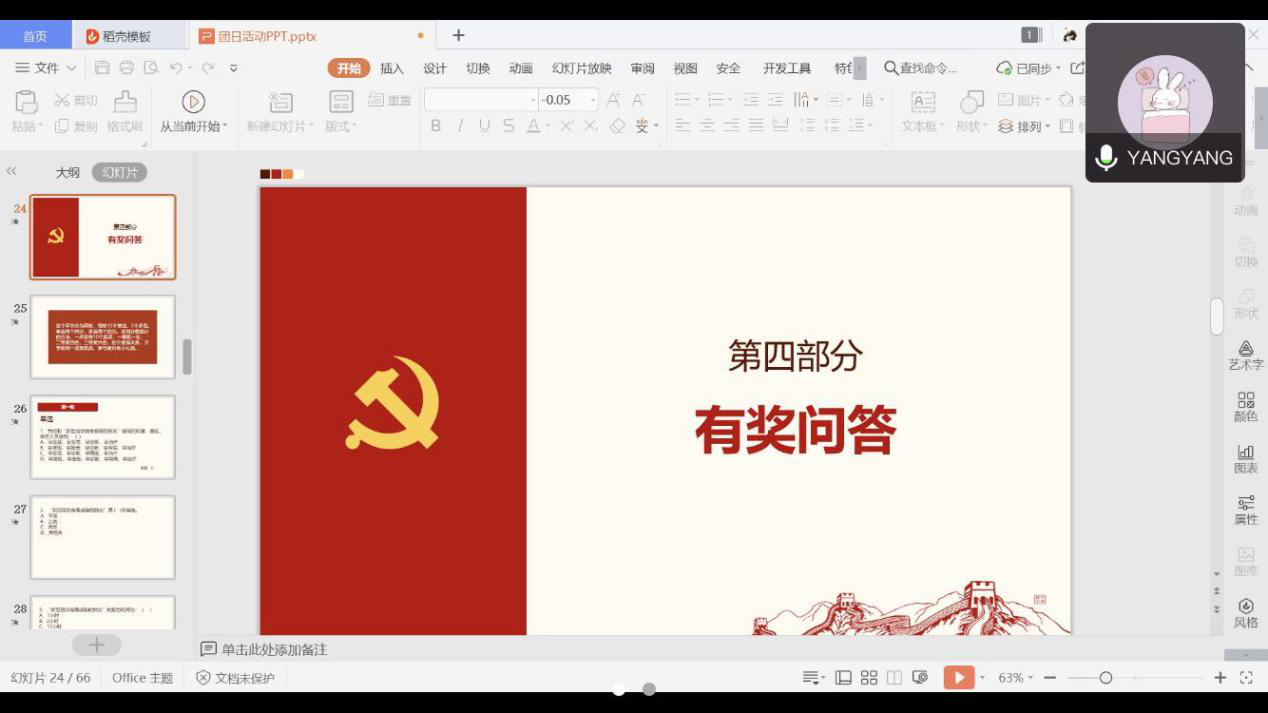
Task: Open the 幻灯片放映 ribbon tab
Action: click(x=582, y=68)
